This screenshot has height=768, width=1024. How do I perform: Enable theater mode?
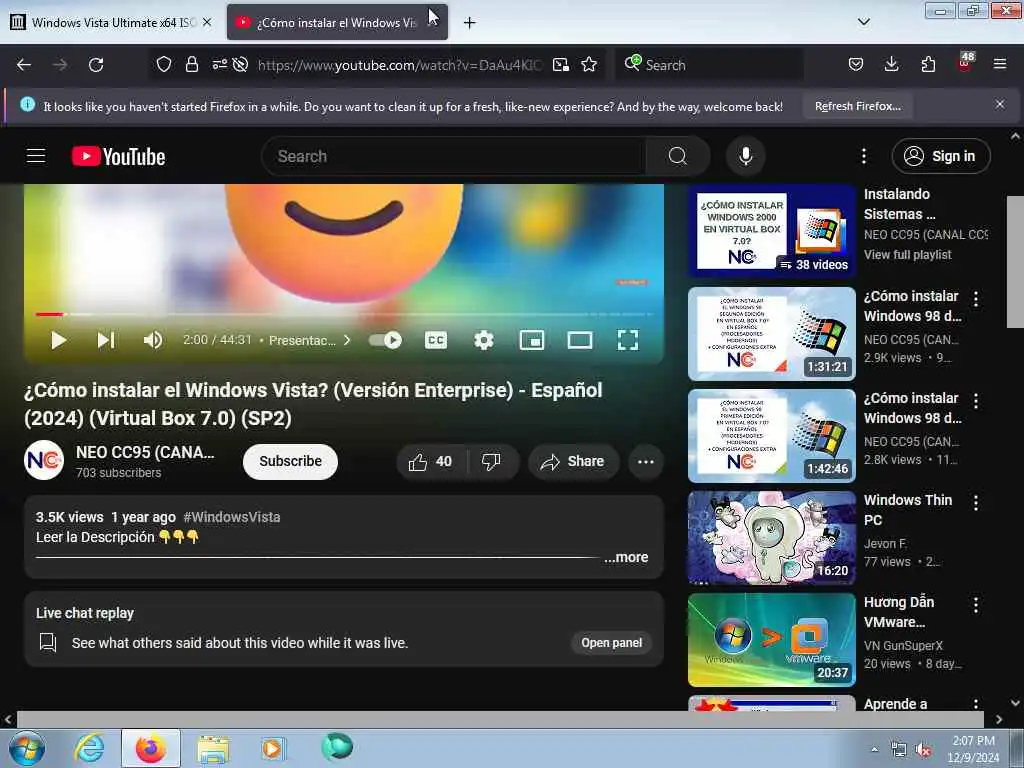pyautogui.click(x=579, y=340)
